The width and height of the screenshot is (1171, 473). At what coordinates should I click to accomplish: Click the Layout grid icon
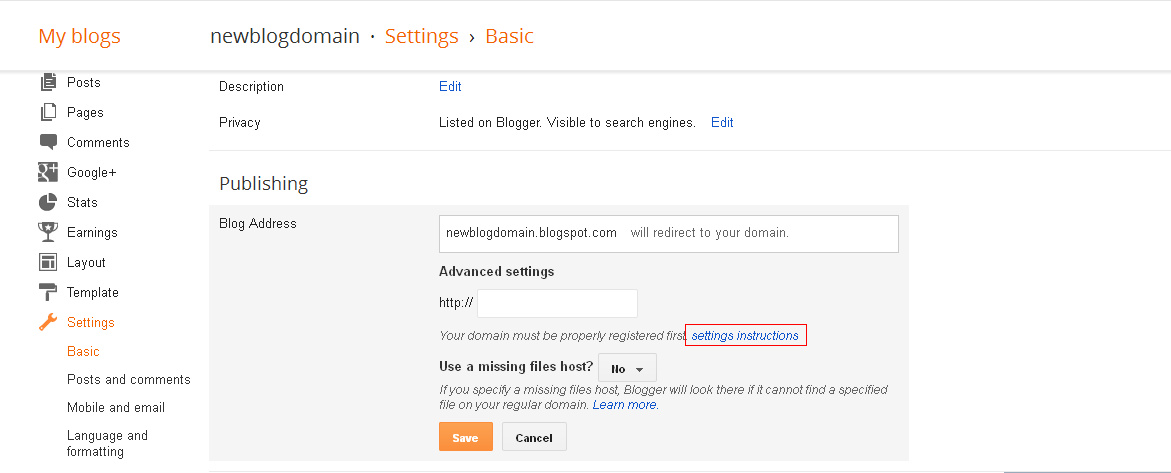[48, 262]
